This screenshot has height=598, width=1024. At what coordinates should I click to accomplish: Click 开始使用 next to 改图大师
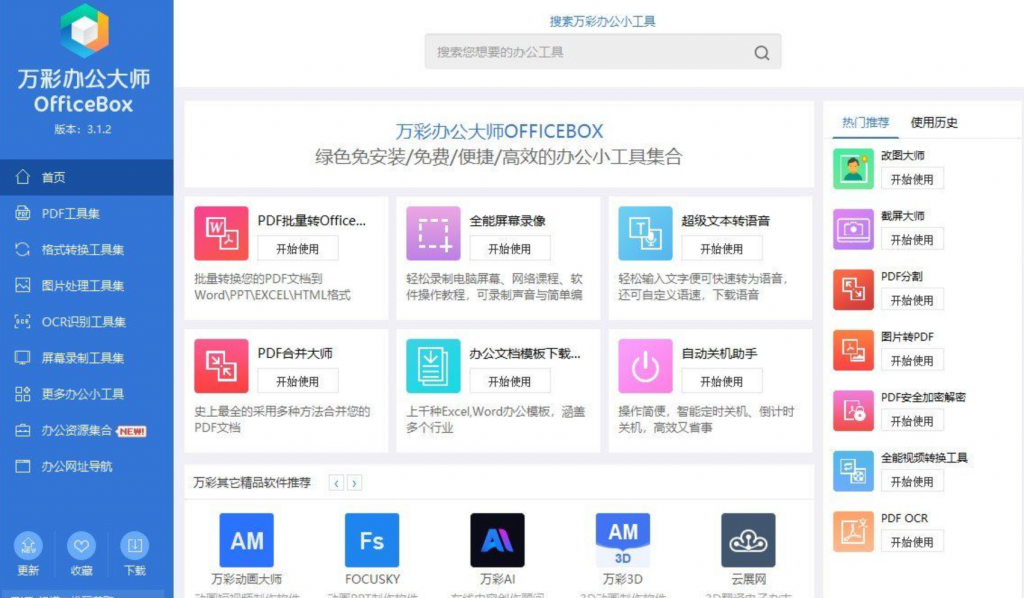coord(912,179)
